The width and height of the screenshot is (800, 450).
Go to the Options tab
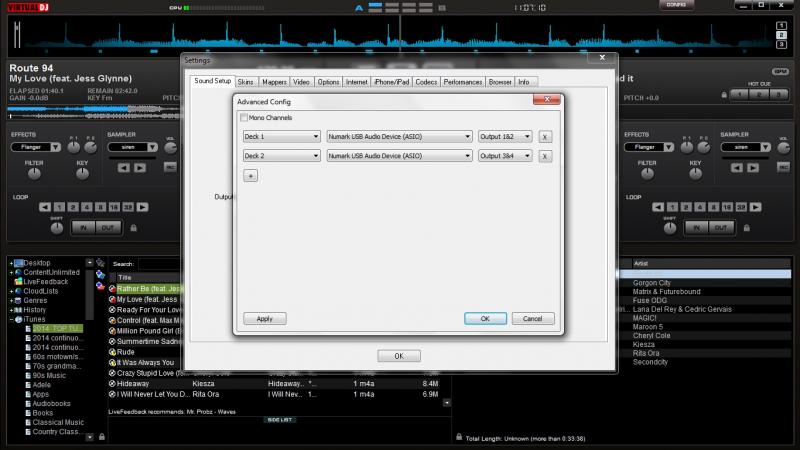[x=328, y=82]
